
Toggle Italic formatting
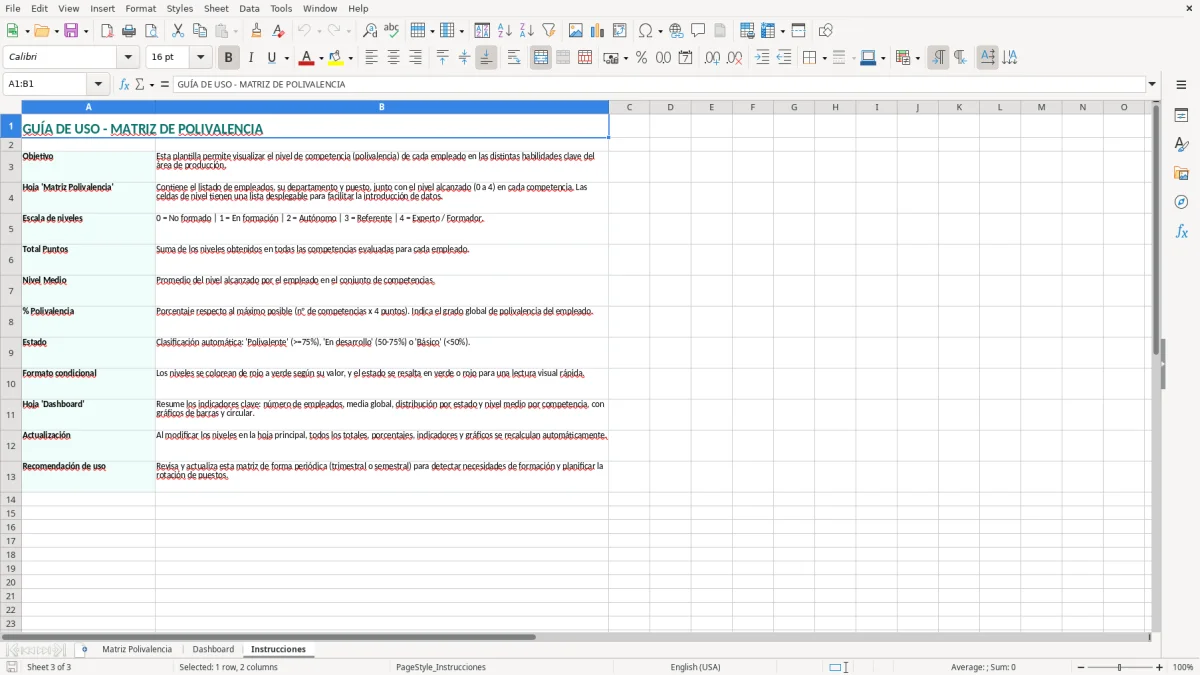pos(250,58)
